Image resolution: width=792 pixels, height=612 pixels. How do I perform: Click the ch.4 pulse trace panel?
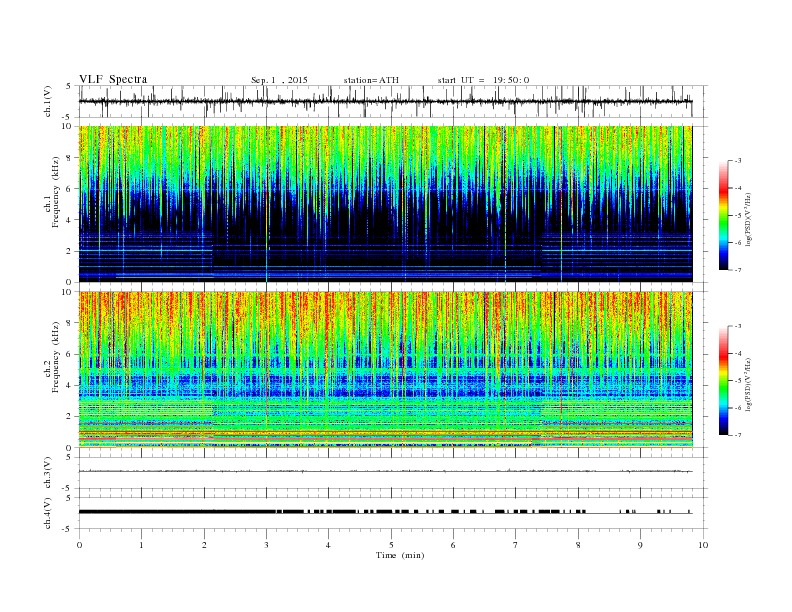[393, 513]
